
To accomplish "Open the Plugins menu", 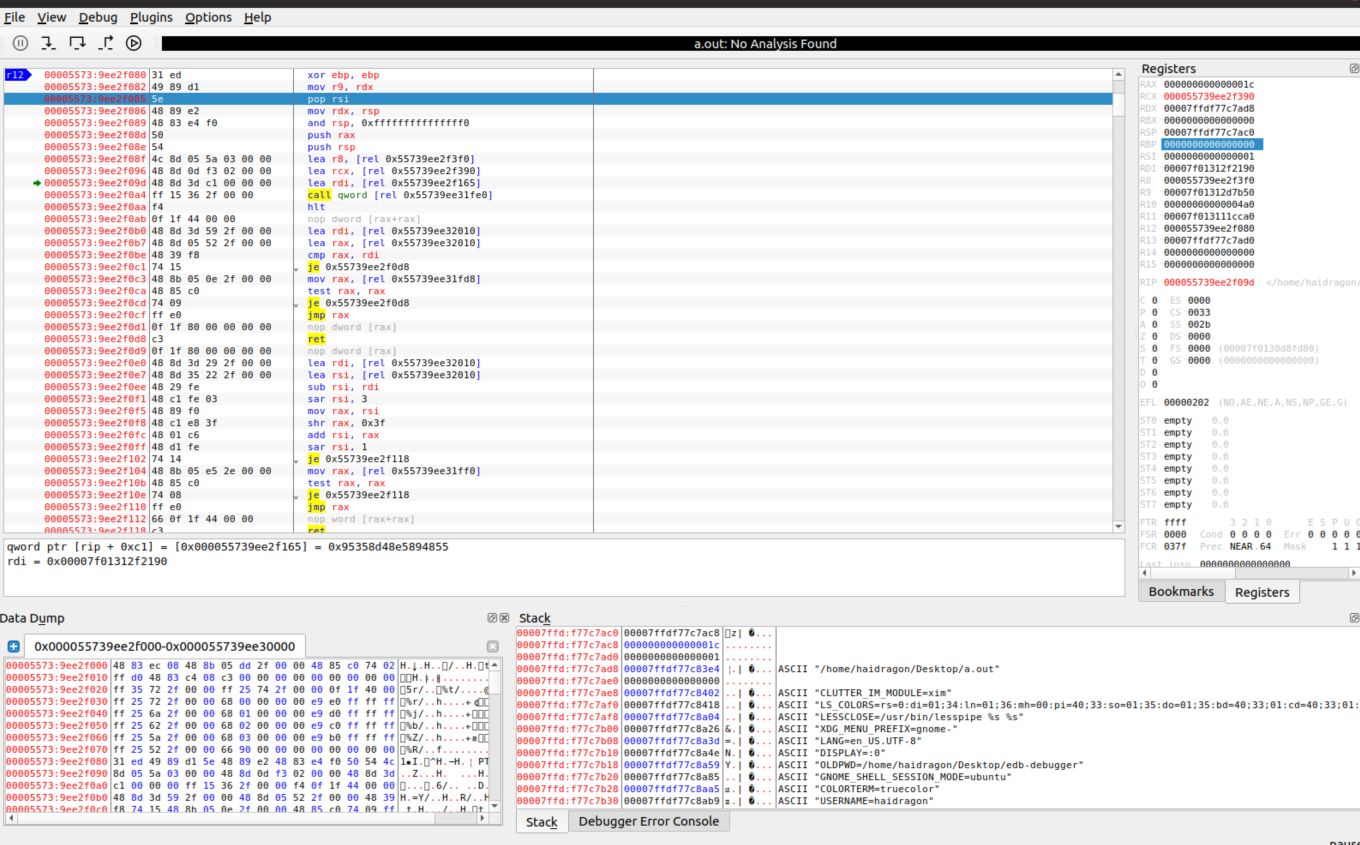I will 151,17.
